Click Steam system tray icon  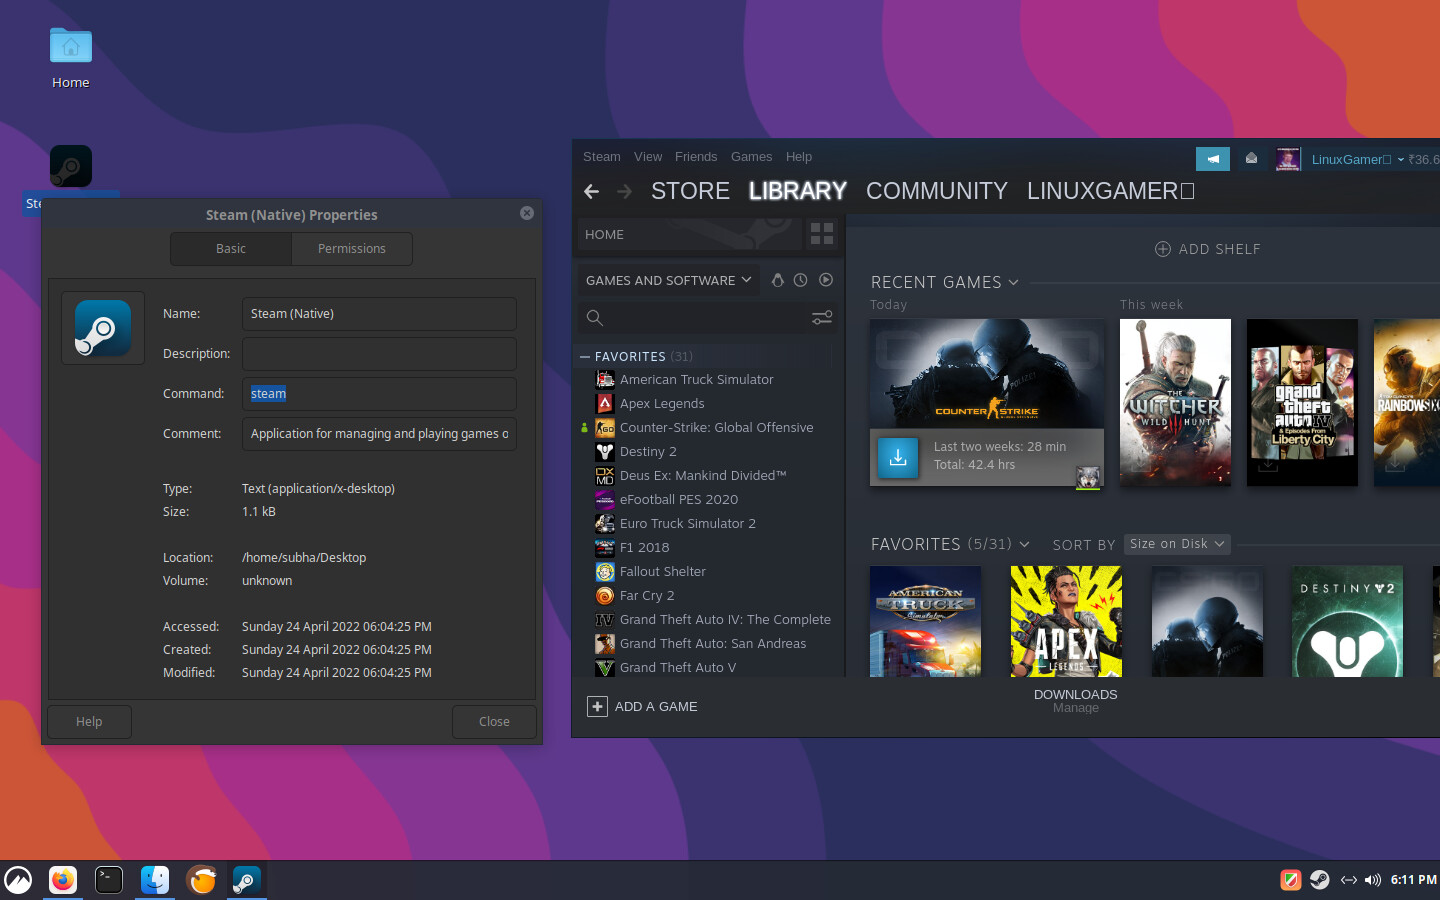[1320, 880]
